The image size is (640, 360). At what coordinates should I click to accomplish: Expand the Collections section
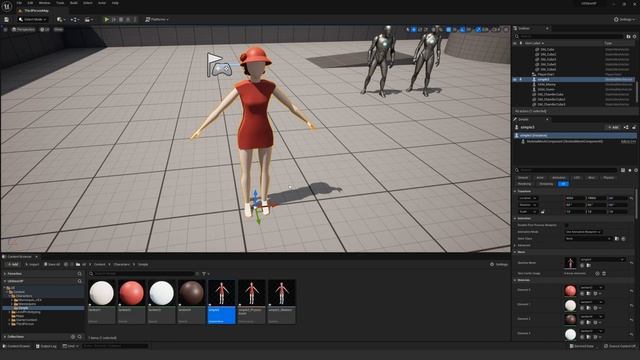click(5, 337)
